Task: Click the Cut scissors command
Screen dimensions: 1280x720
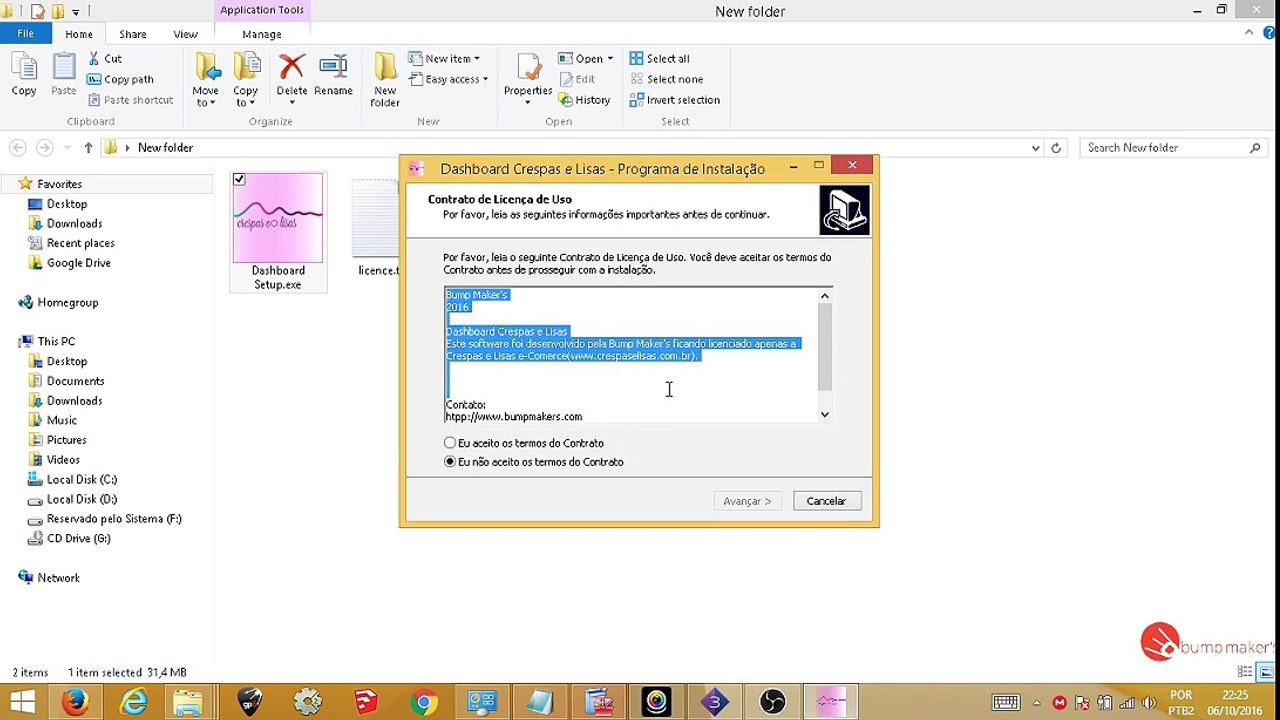Action: [x=105, y=59]
